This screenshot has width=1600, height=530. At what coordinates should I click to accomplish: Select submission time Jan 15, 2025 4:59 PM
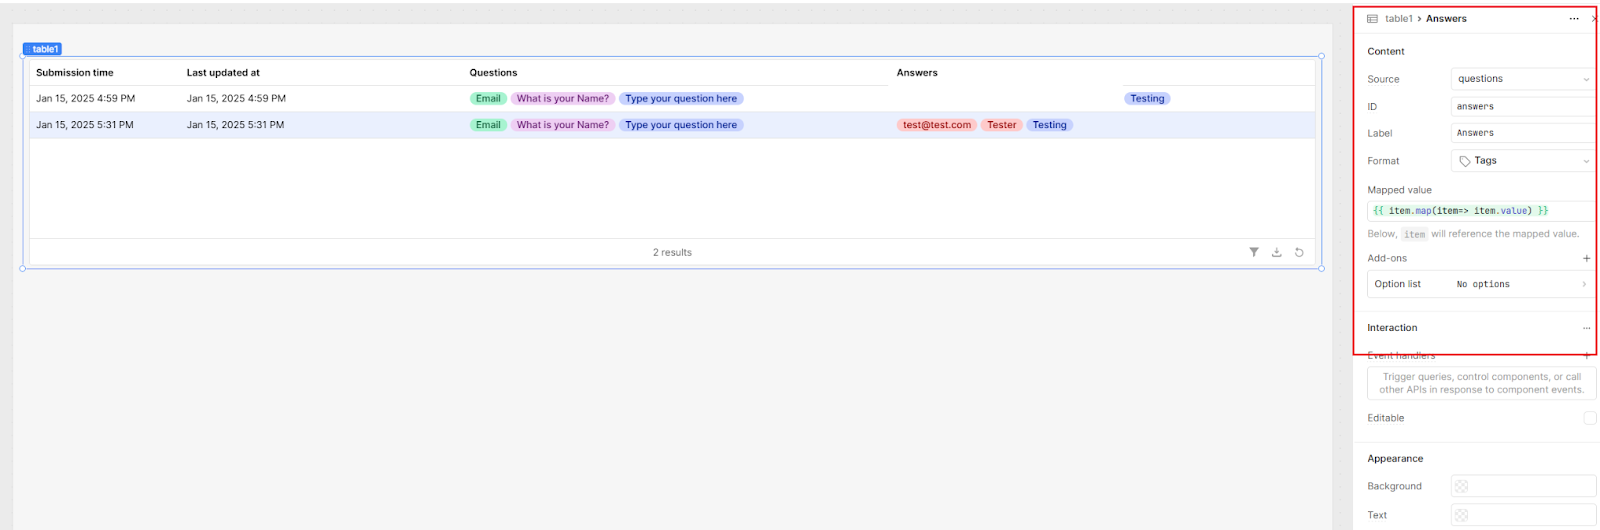pyautogui.click(x=85, y=98)
